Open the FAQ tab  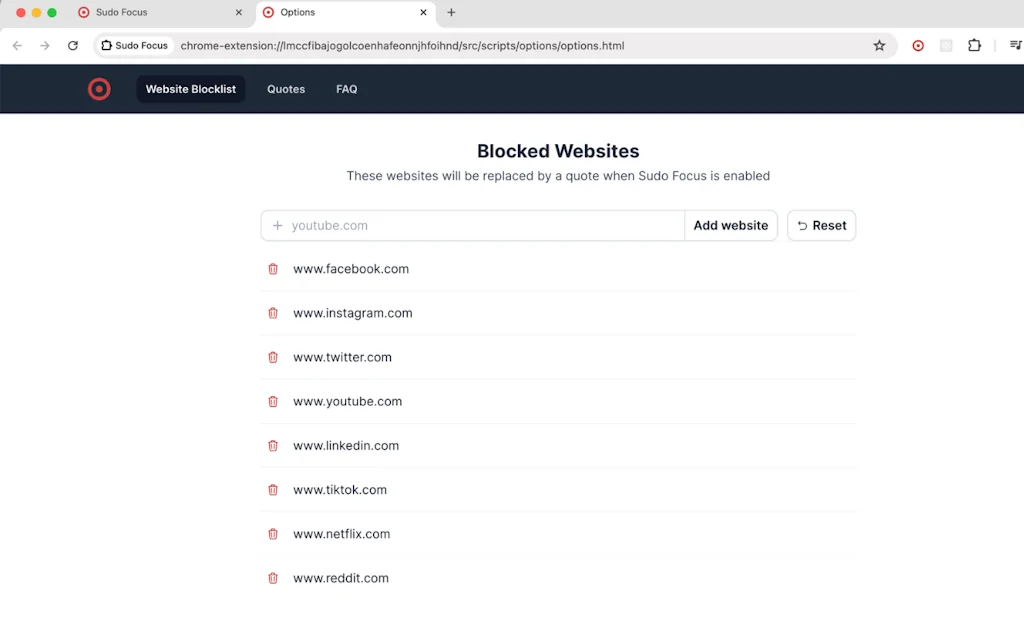pyautogui.click(x=346, y=89)
